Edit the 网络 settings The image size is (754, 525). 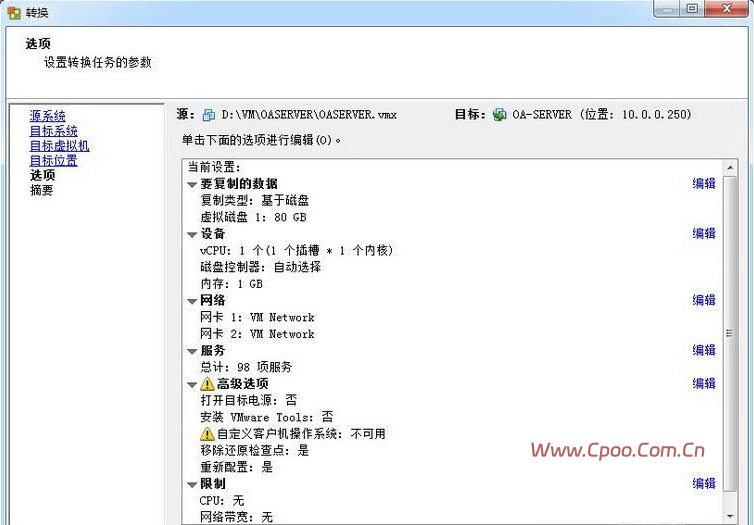704,300
